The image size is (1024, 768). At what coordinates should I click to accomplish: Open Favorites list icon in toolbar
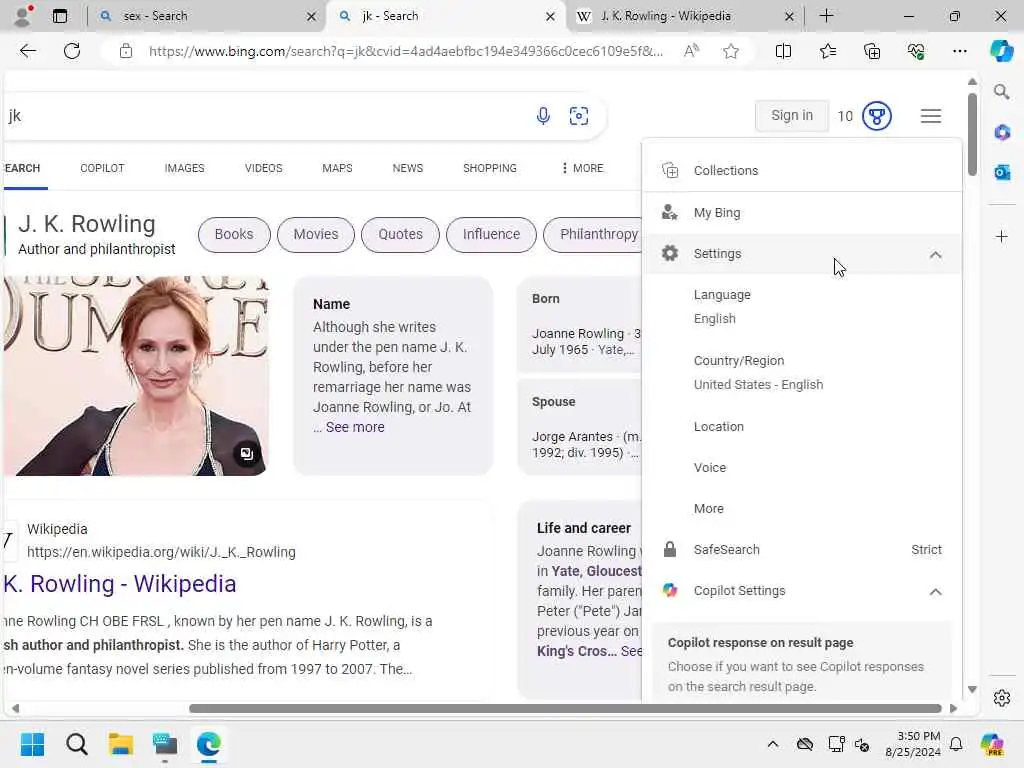pos(827,51)
